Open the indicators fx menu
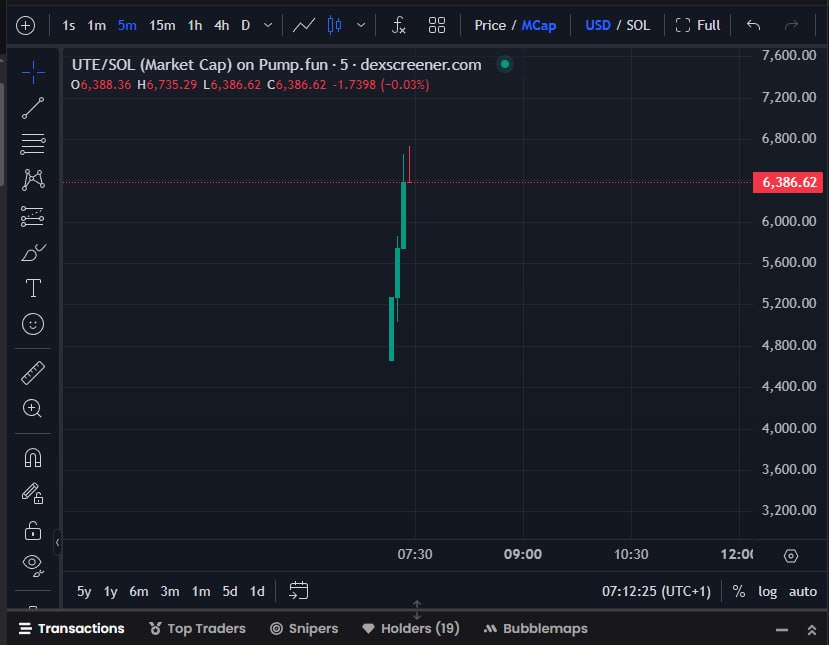 [399, 25]
